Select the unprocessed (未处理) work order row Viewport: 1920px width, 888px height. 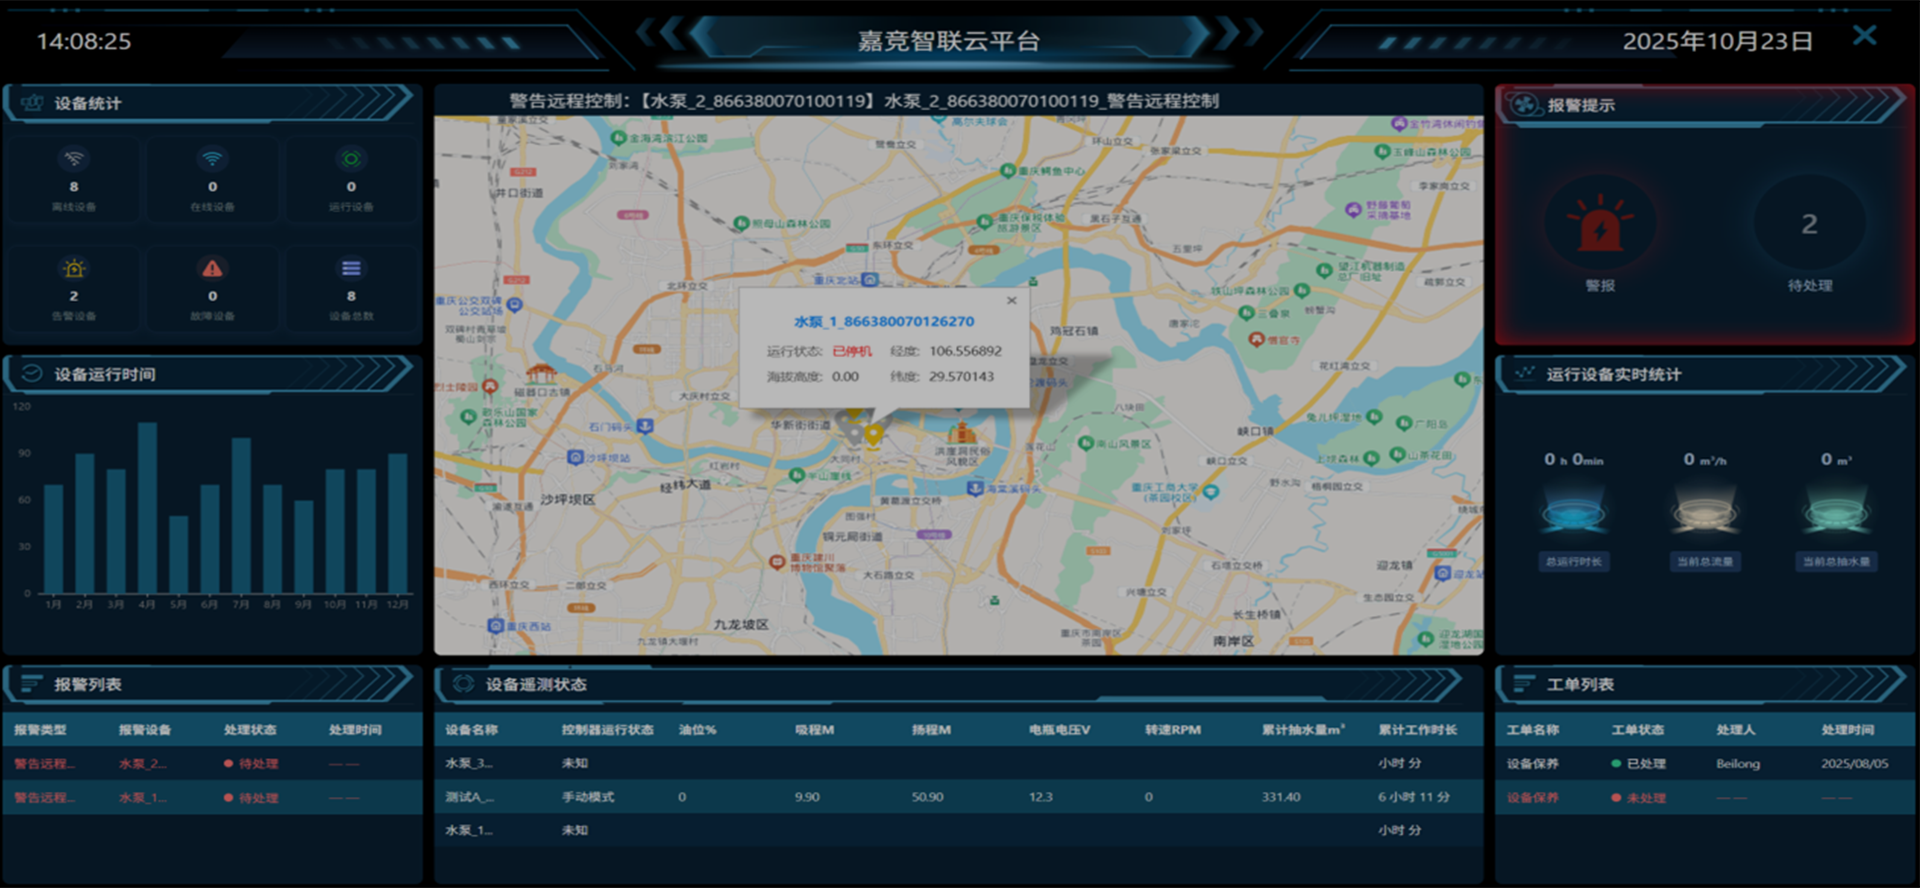[x=1704, y=798]
